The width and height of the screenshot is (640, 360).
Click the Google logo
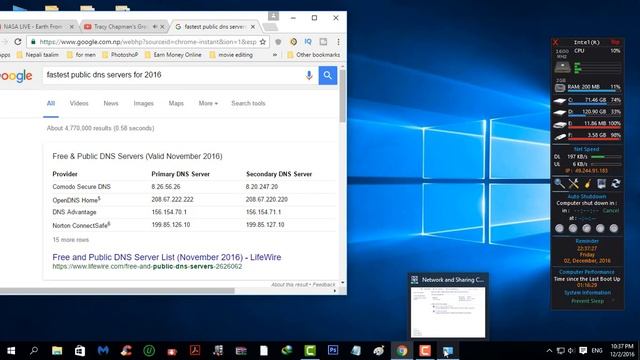[16, 76]
